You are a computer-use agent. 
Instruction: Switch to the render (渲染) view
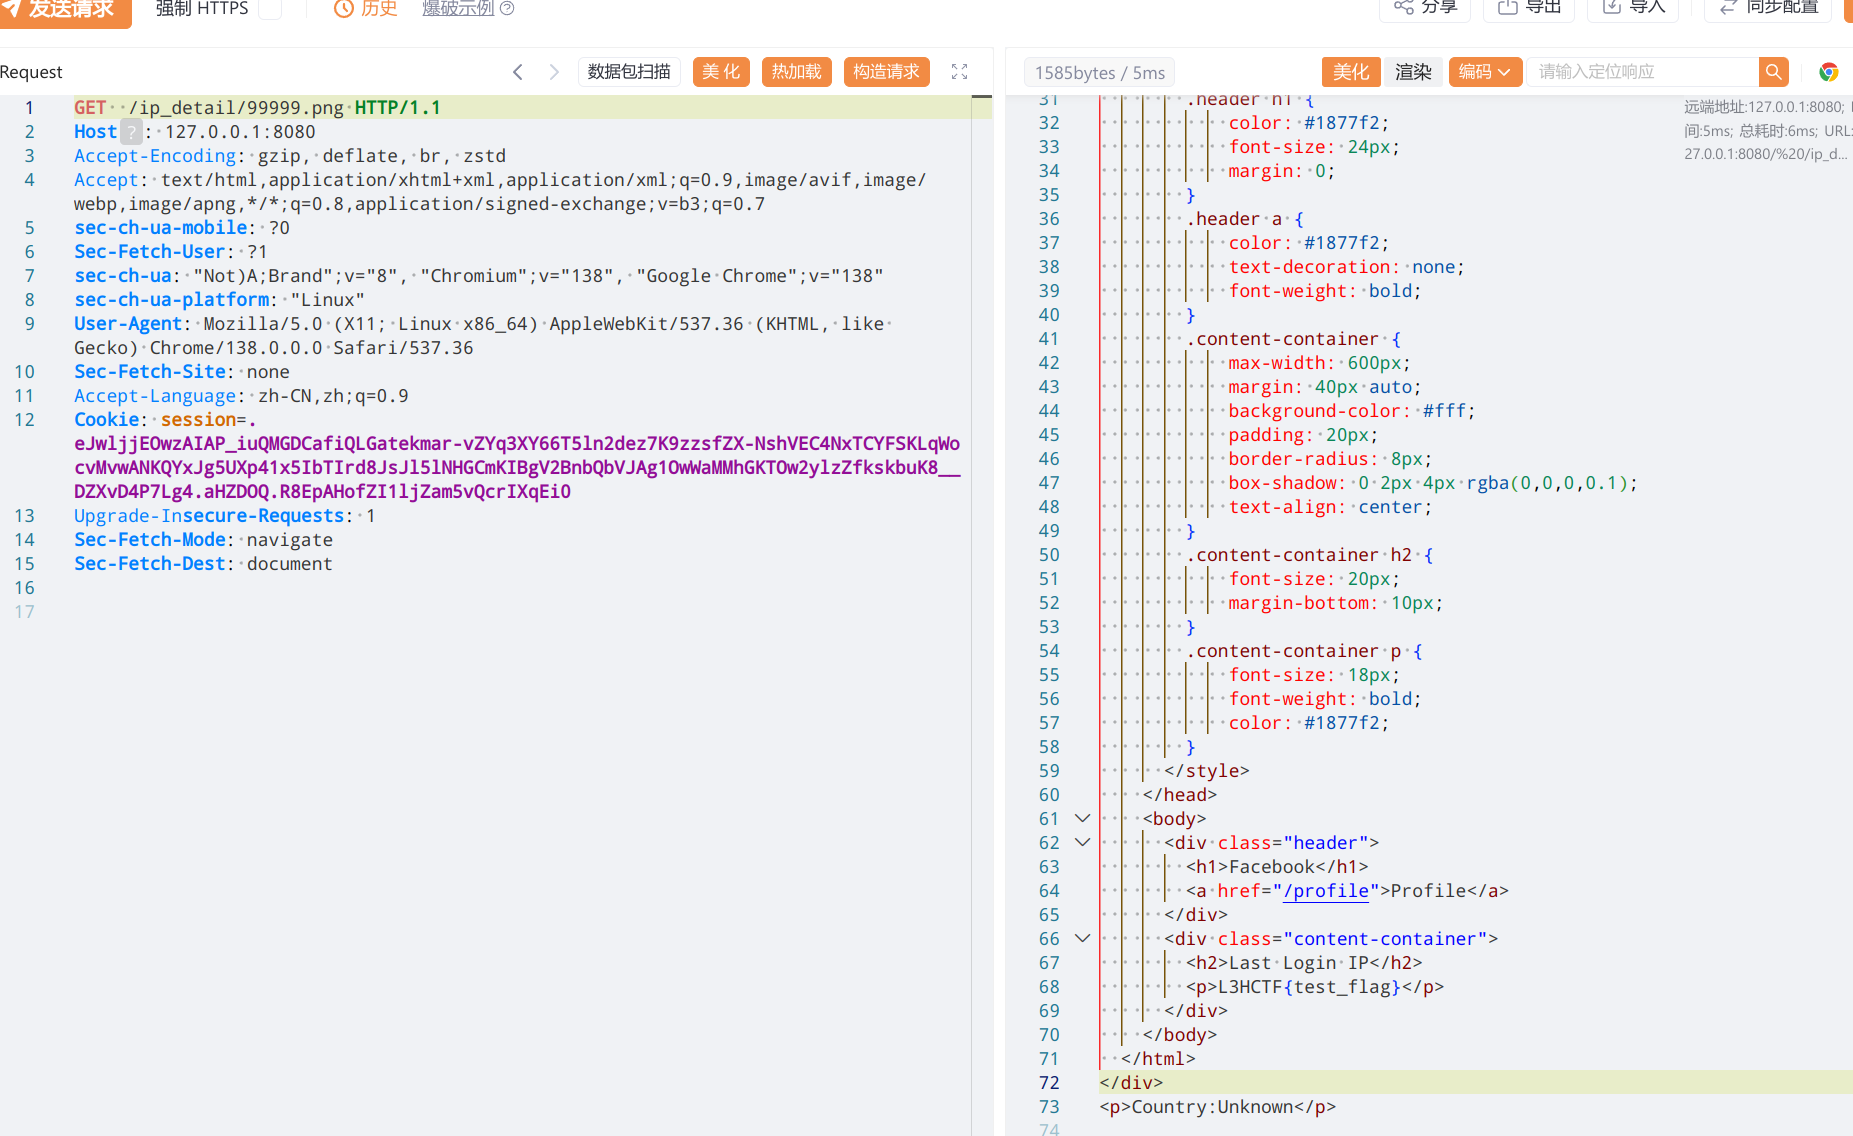tap(1413, 72)
